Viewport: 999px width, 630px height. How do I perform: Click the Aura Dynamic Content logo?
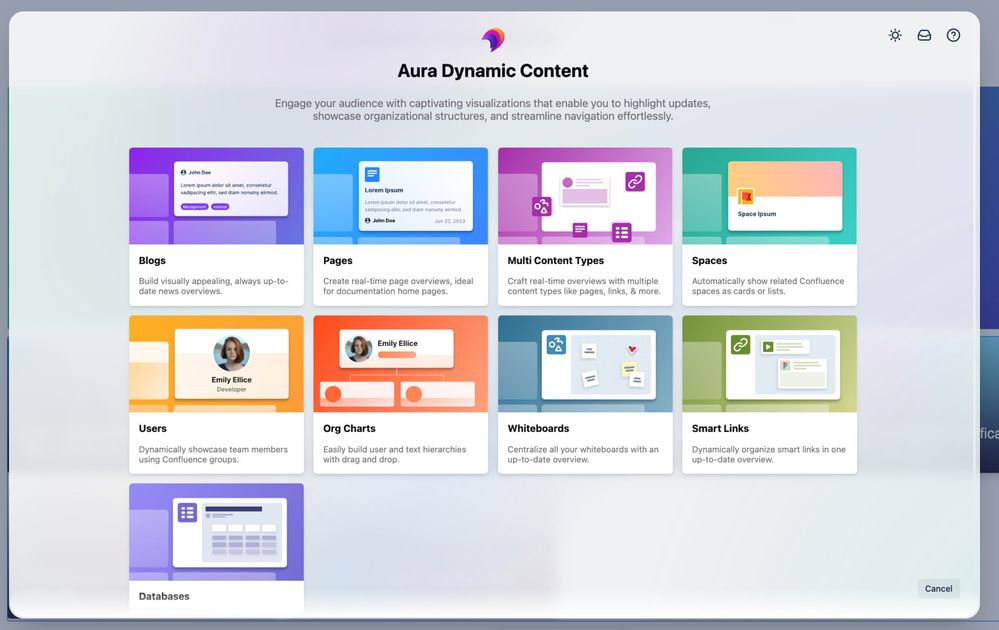point(492,40)
